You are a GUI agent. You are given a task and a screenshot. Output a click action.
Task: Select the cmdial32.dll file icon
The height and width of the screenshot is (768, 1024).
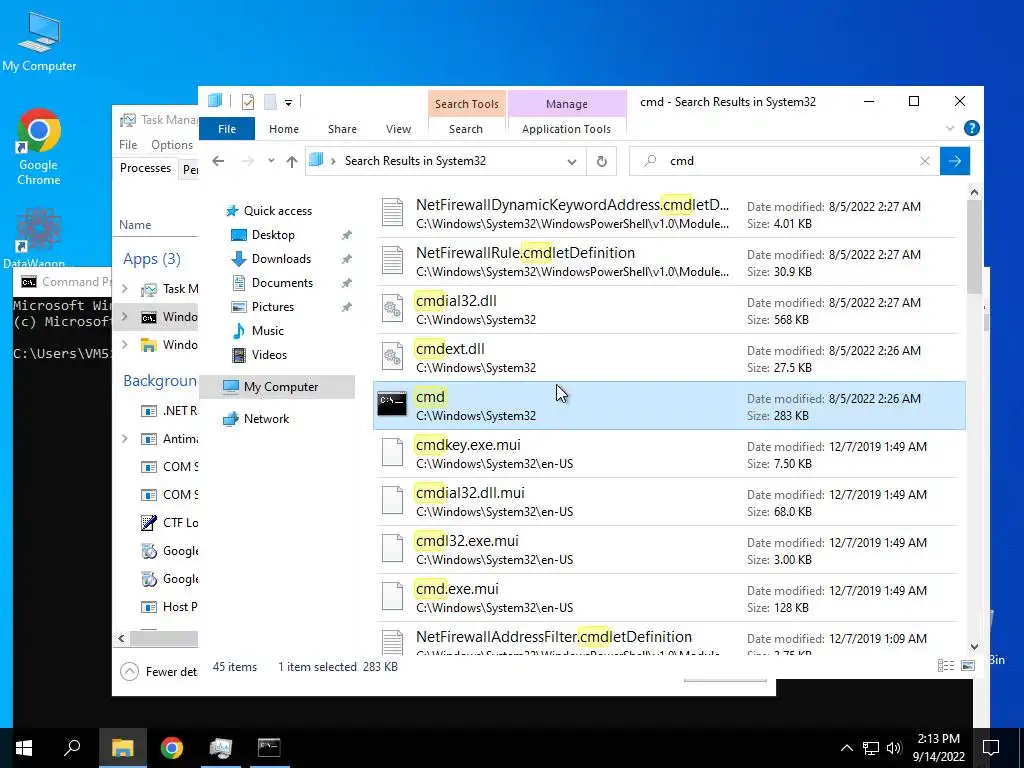(x=392, y=308)
